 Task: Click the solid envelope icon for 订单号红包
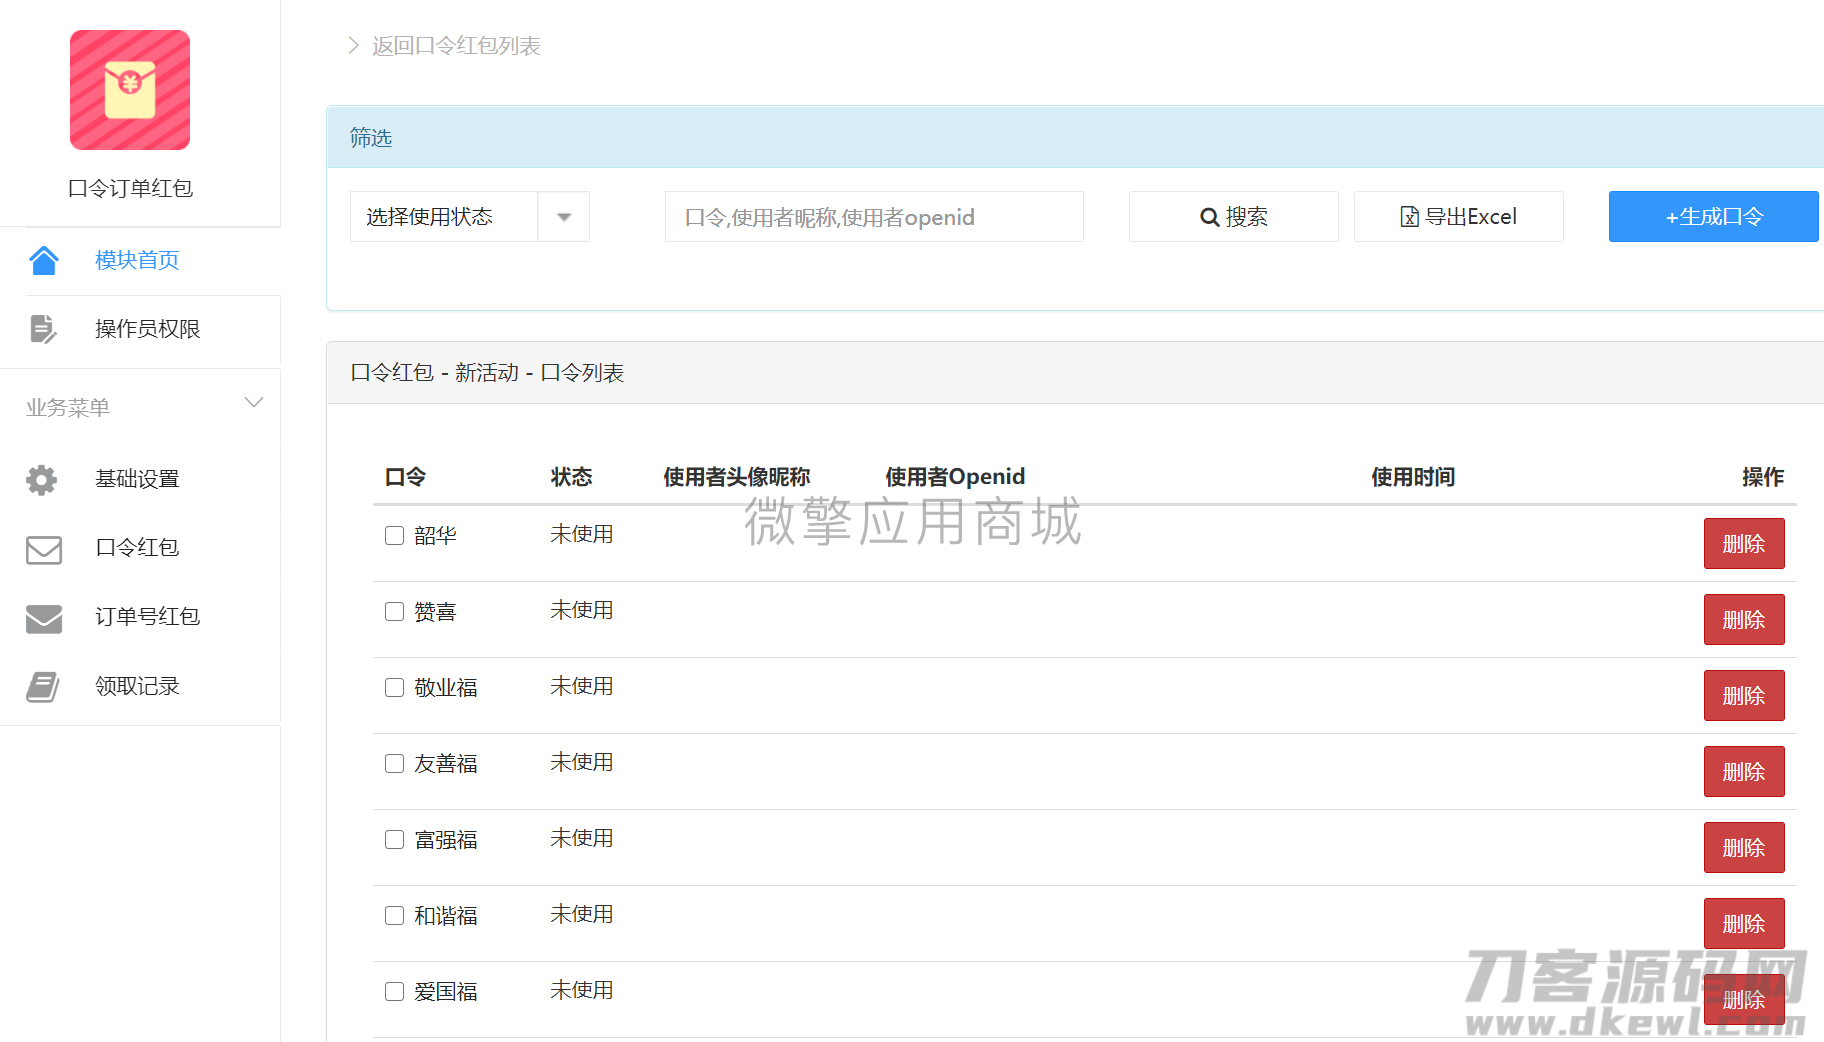[x=44, y=618]
